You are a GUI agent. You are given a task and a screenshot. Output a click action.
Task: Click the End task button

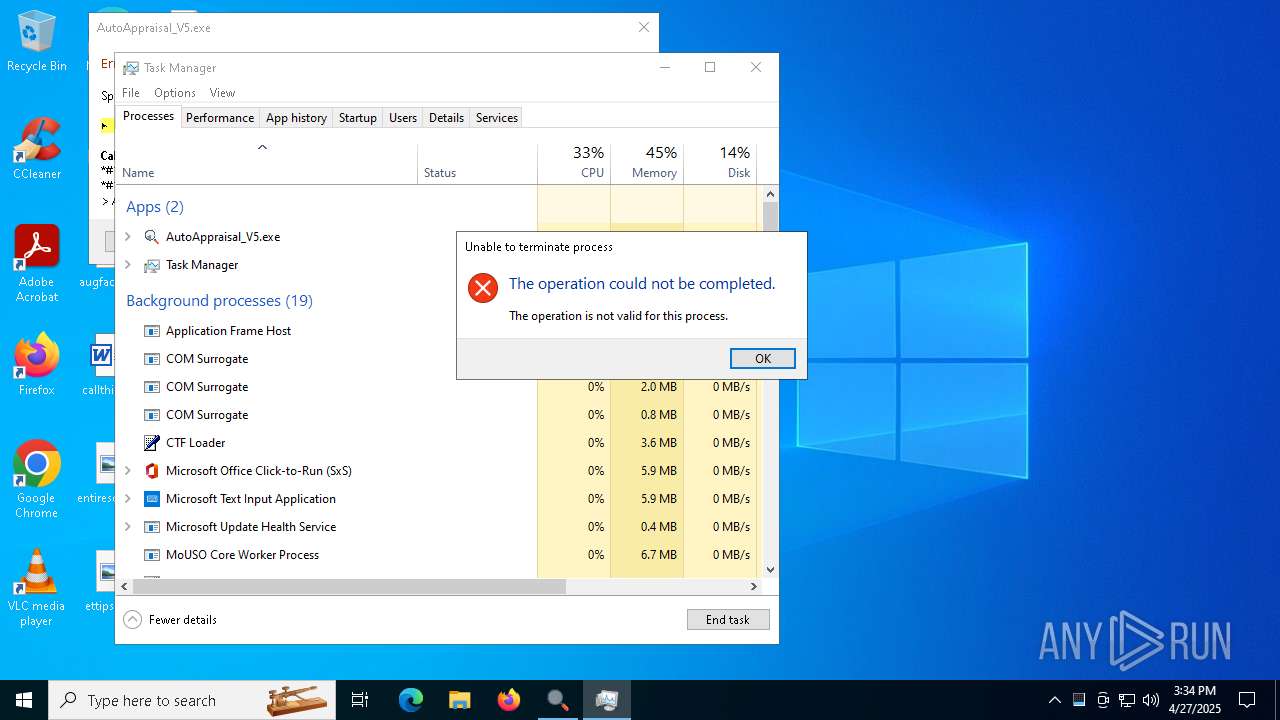pyautogui.click(x=728, y=619)
